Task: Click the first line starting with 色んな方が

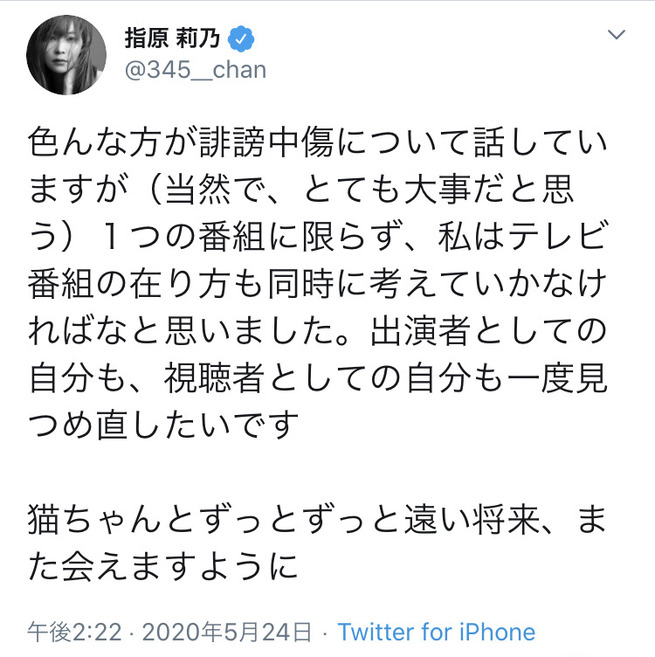Action: click(318, 143)
